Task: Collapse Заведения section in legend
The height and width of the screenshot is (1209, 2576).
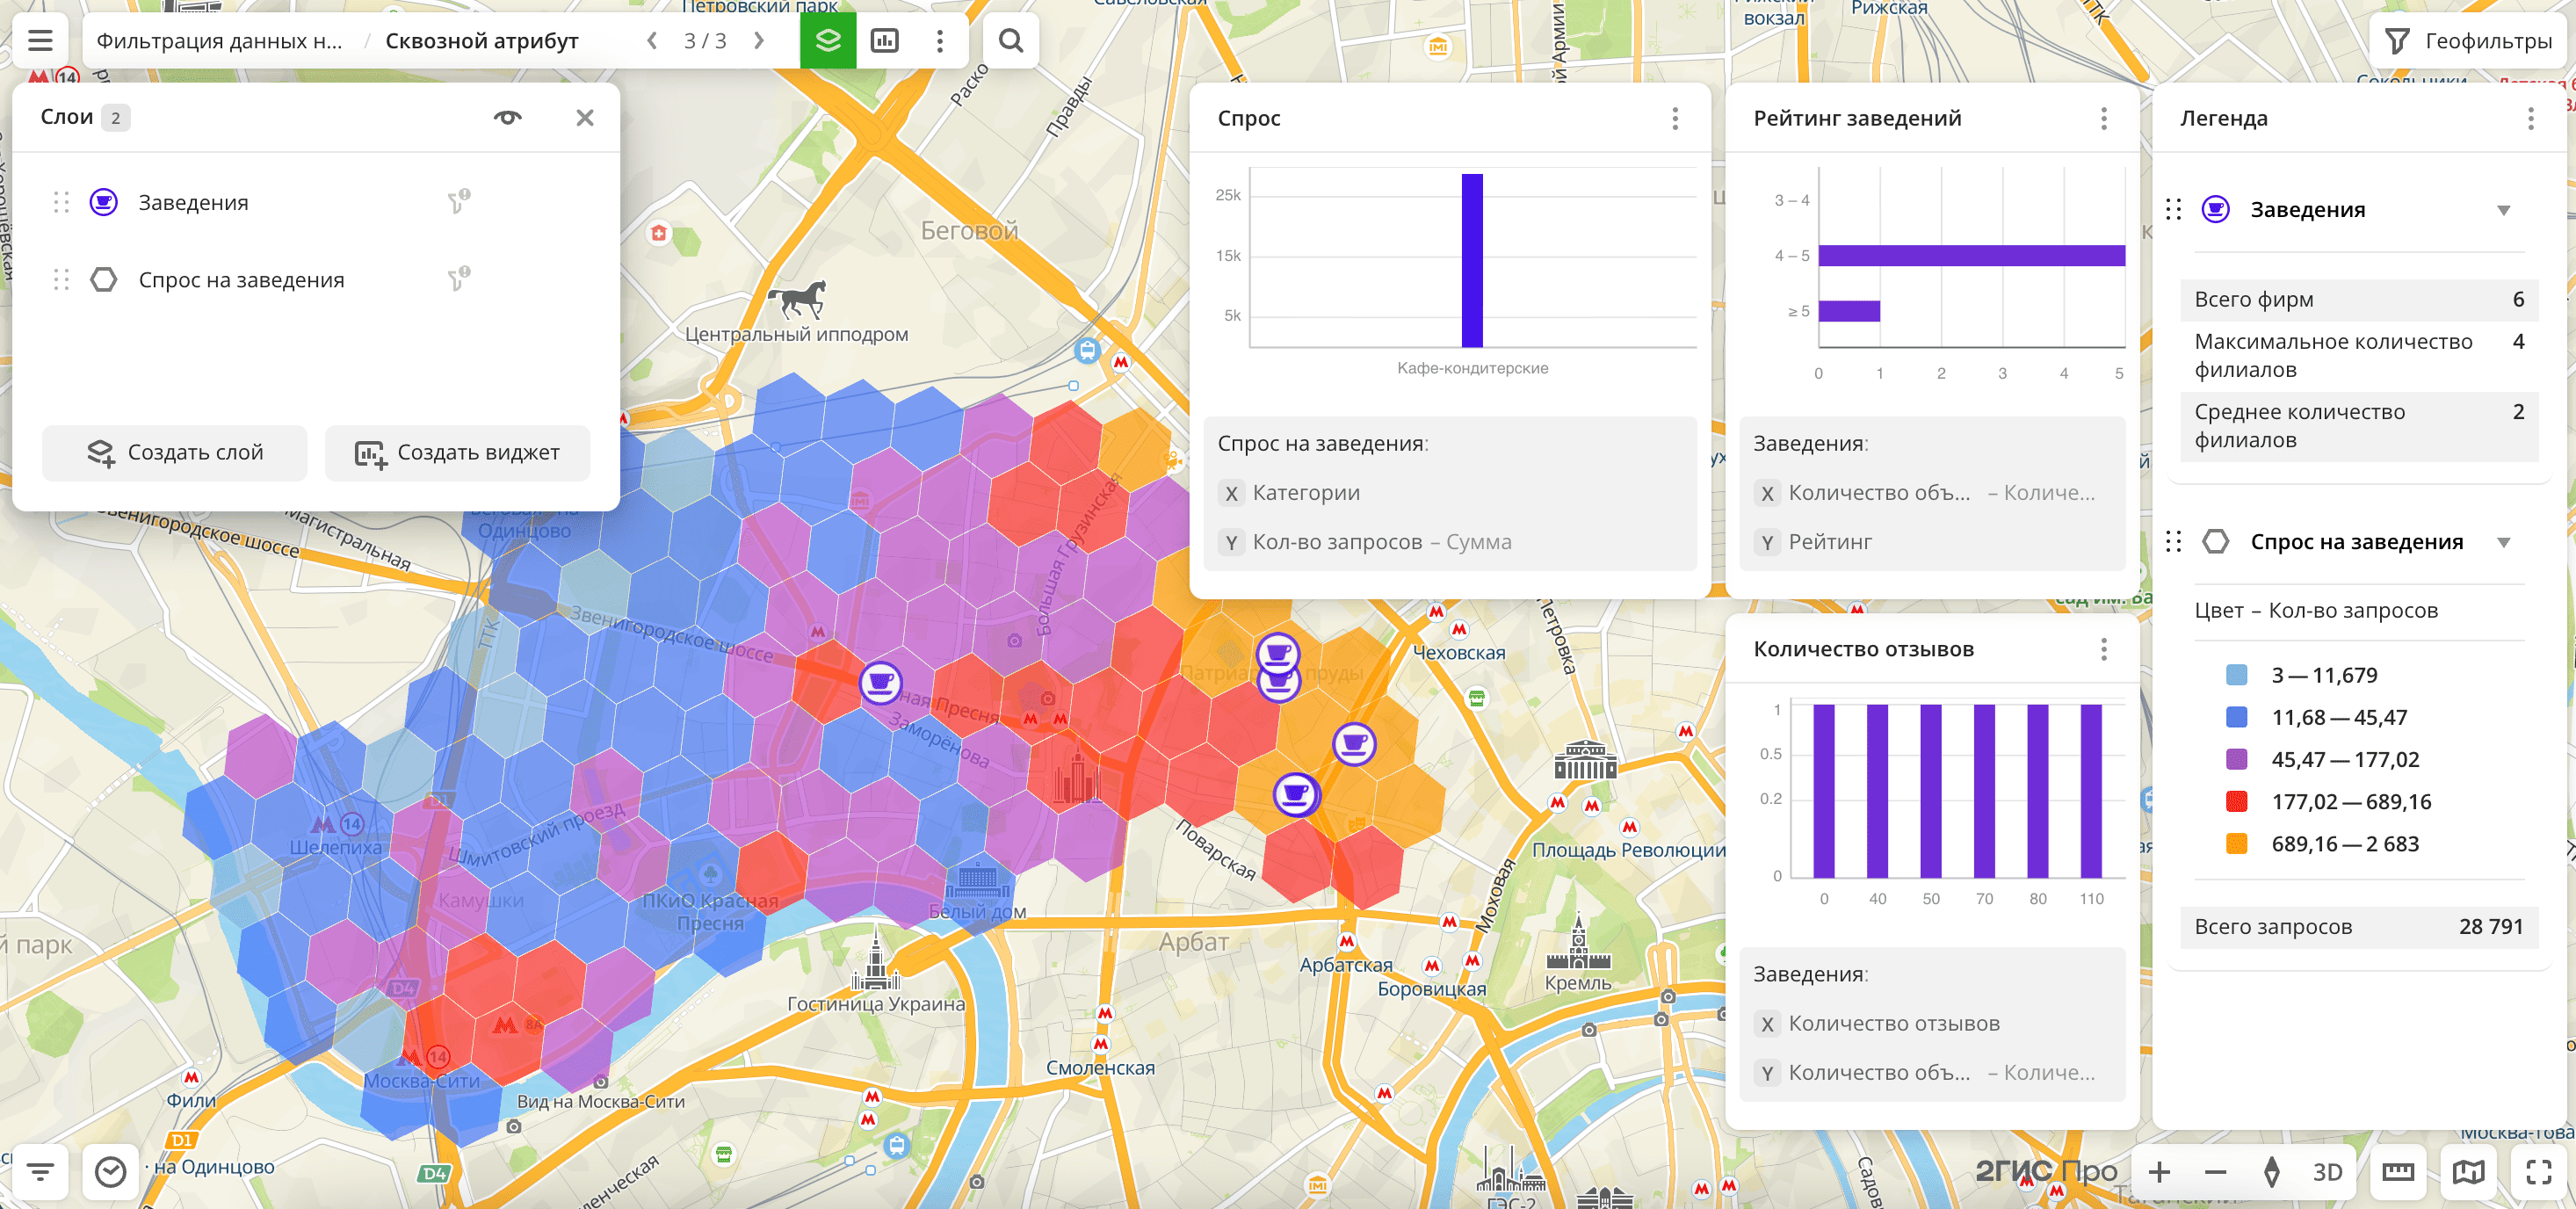Action: tap(2503, 210)
